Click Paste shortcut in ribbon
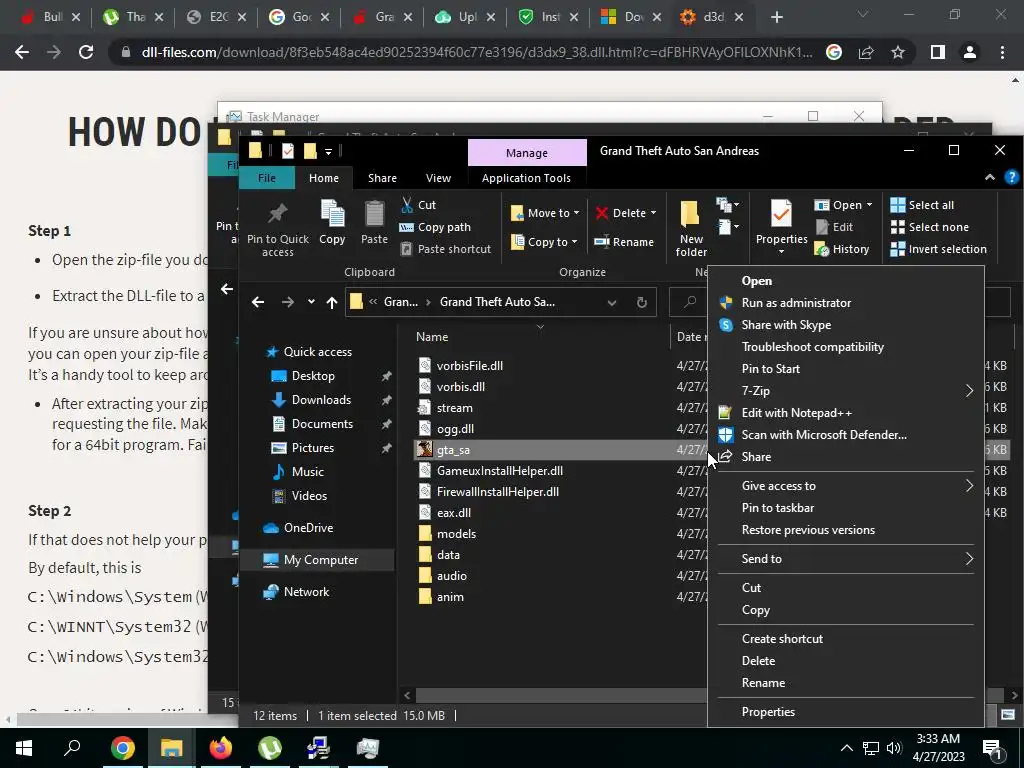 (x=445, y=249)
